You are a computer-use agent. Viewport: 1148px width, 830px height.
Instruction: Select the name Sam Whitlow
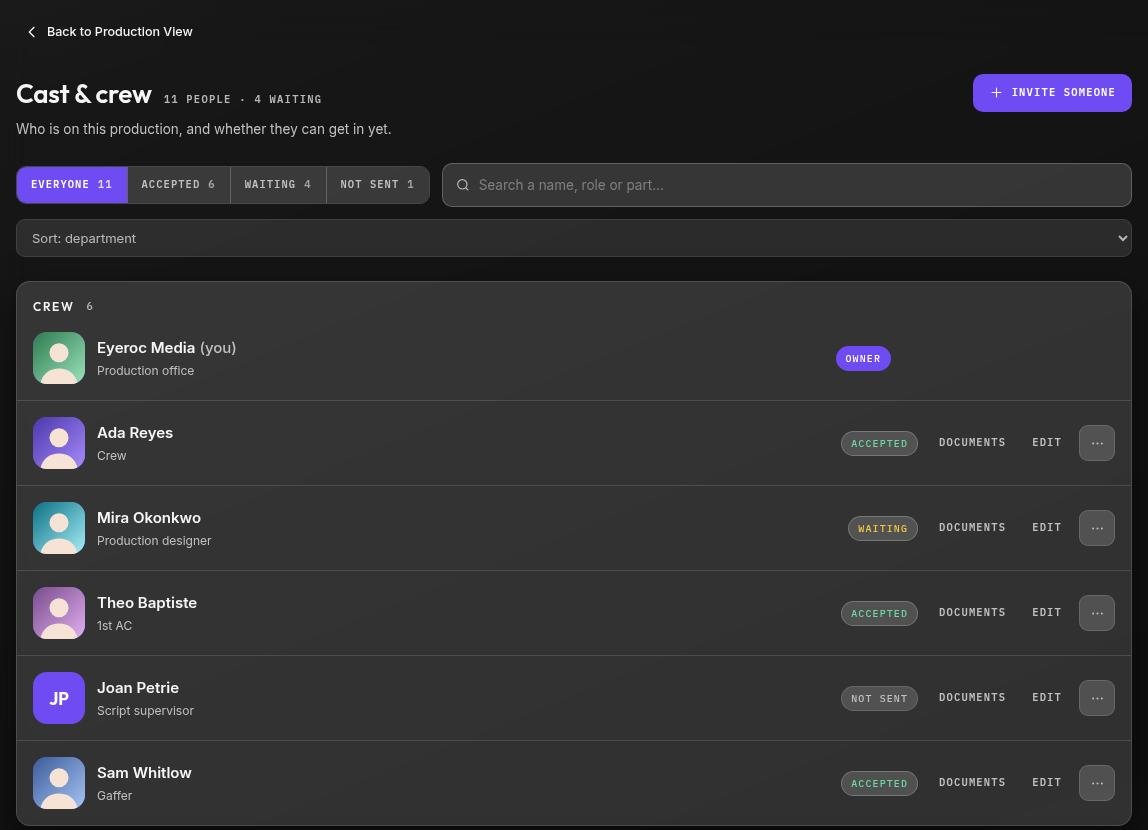pos(144,772)
